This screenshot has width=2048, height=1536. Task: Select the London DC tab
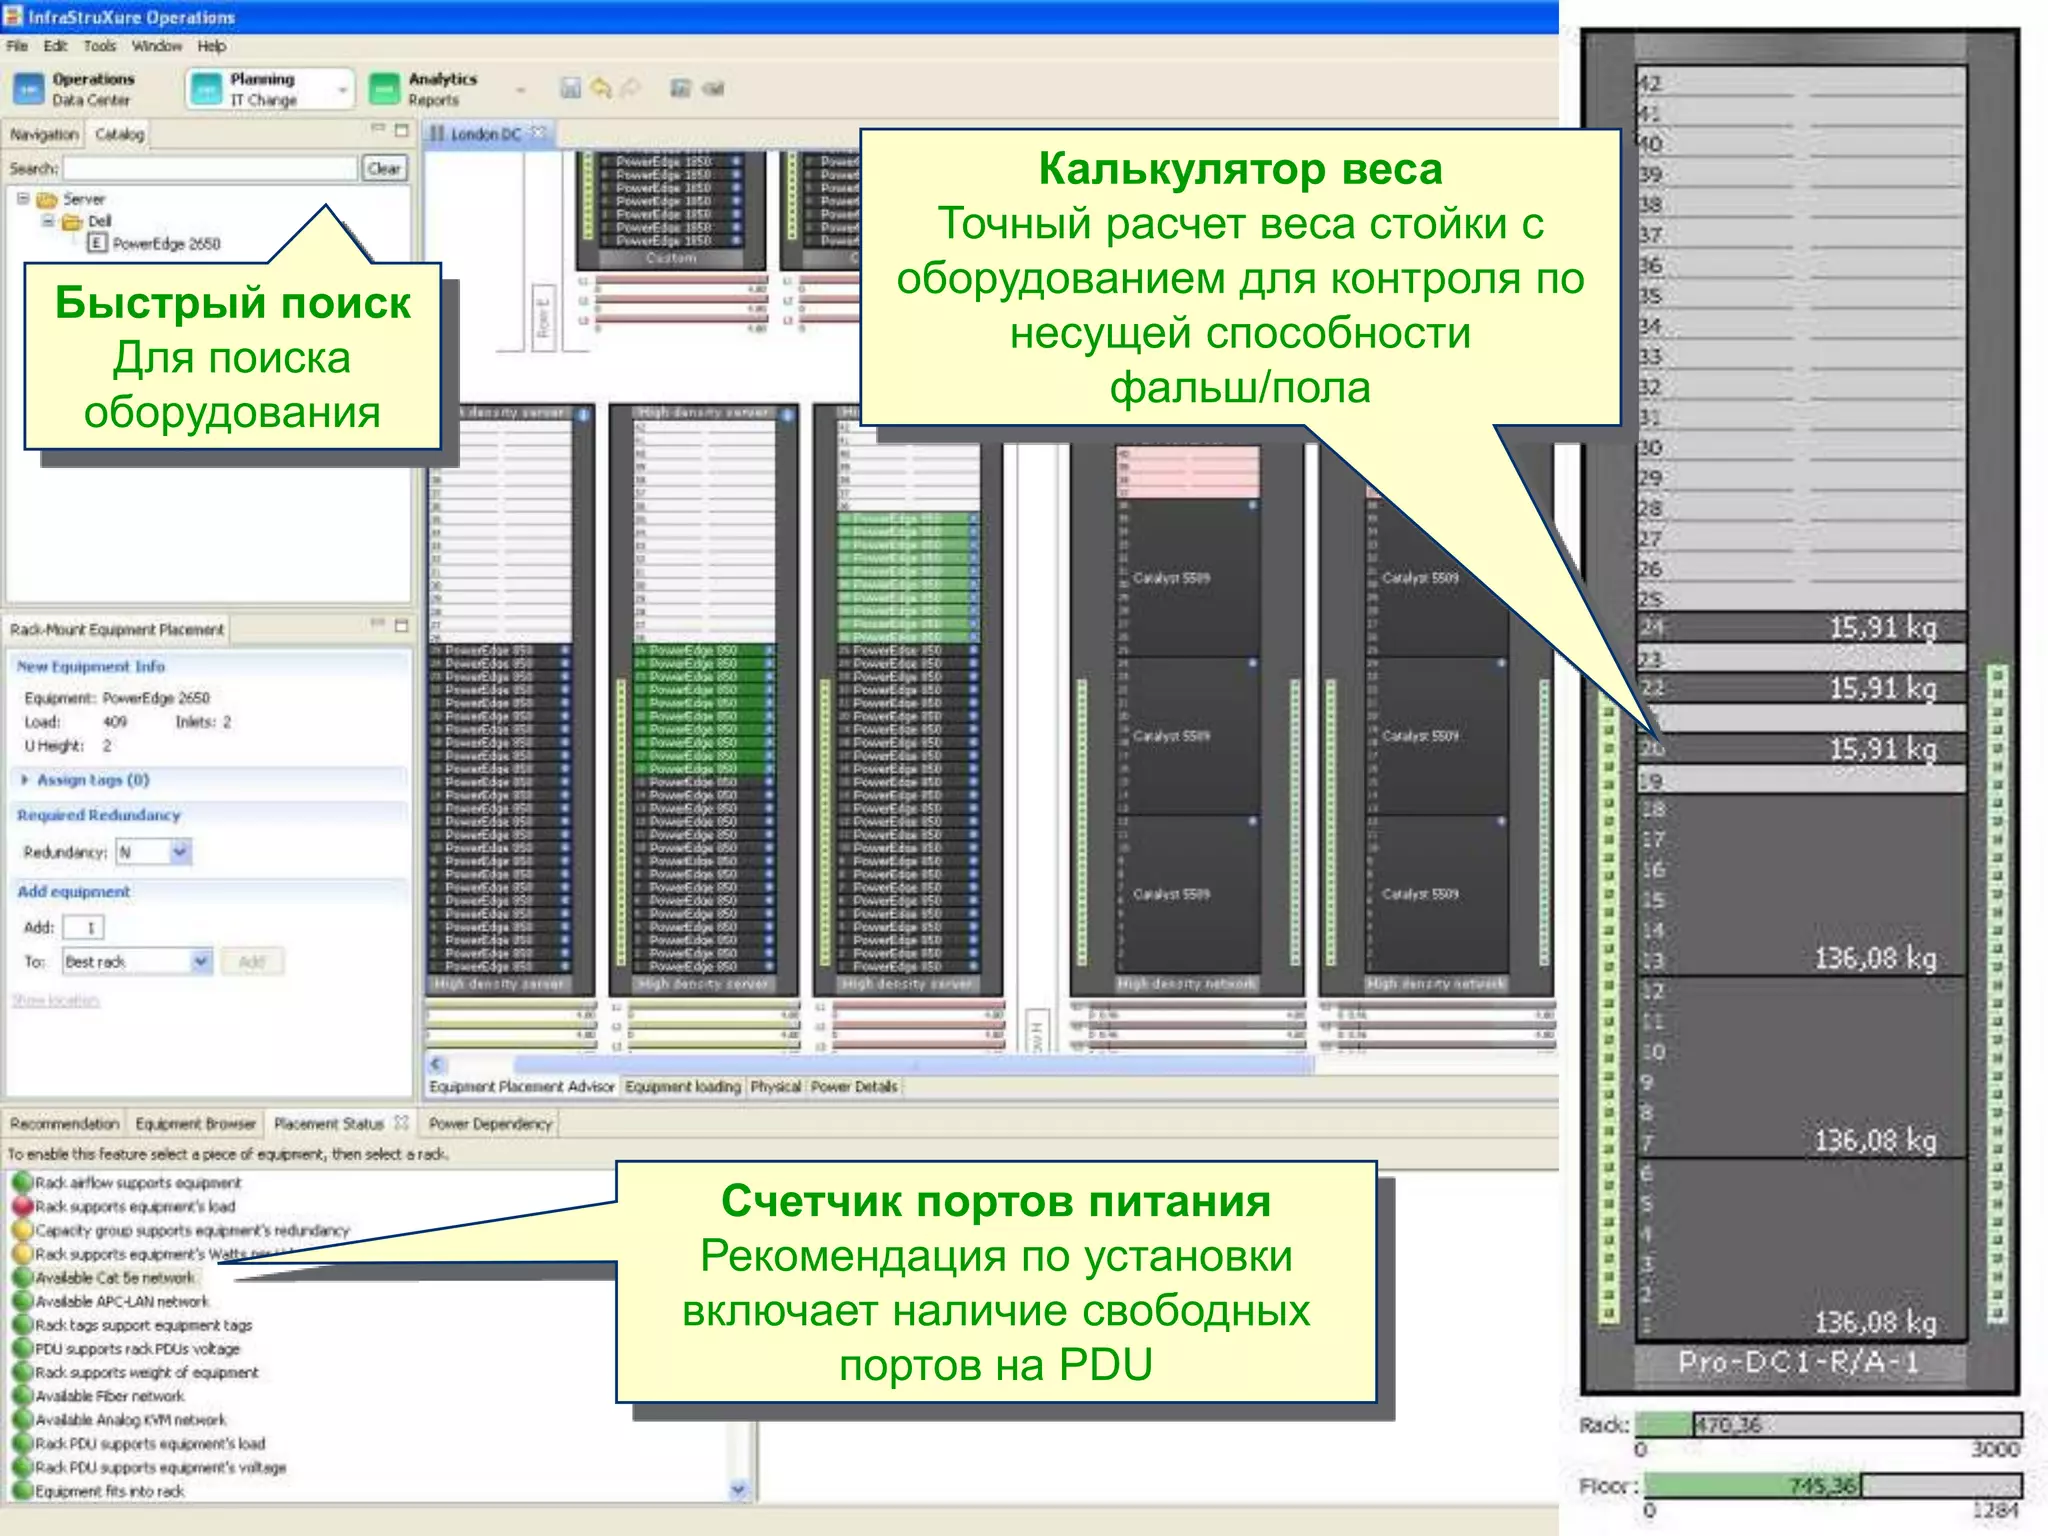point(485,133)
